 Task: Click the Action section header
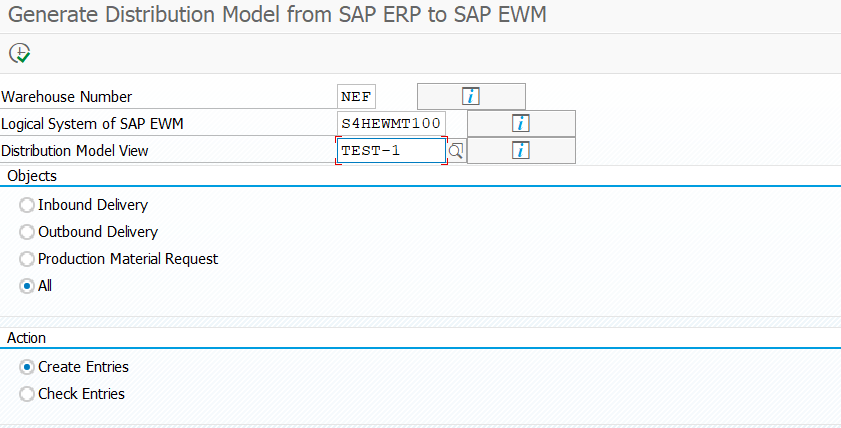26,338
